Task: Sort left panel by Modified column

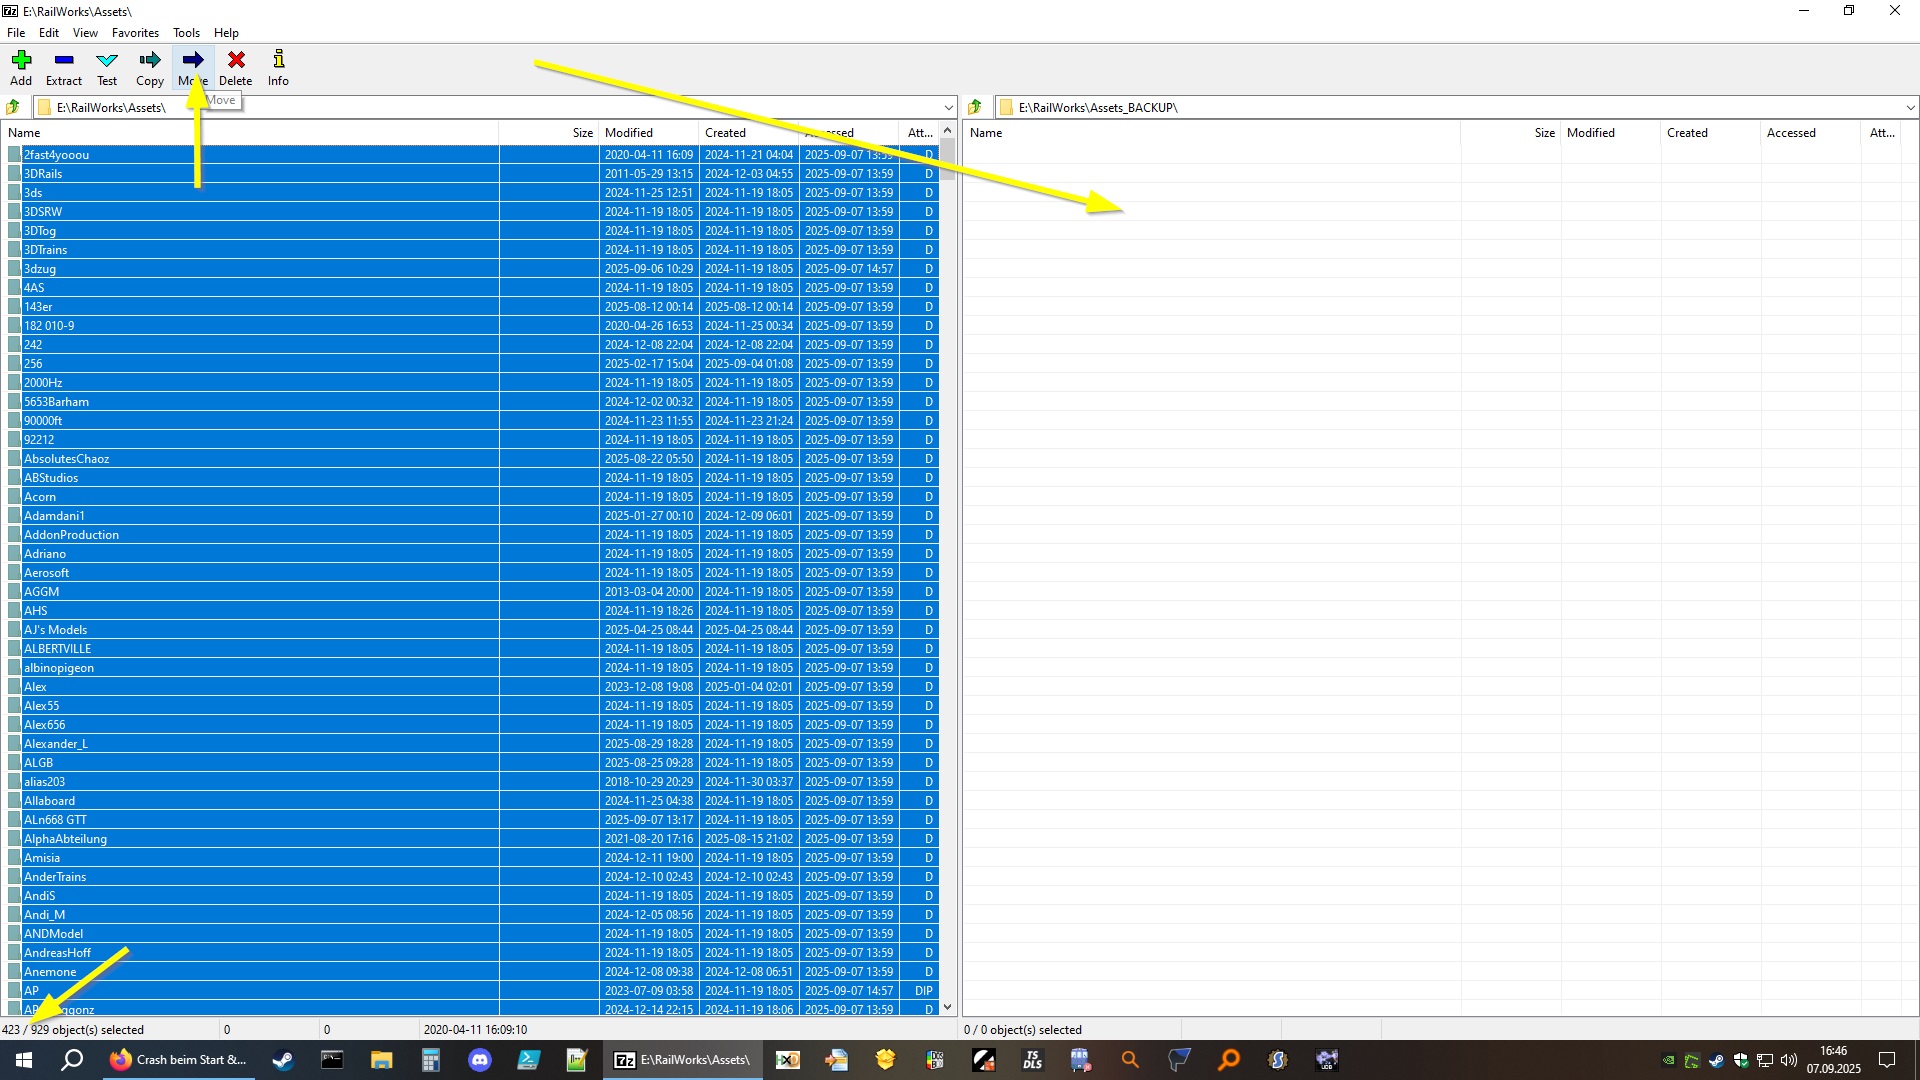Action: tap(628, 133)
